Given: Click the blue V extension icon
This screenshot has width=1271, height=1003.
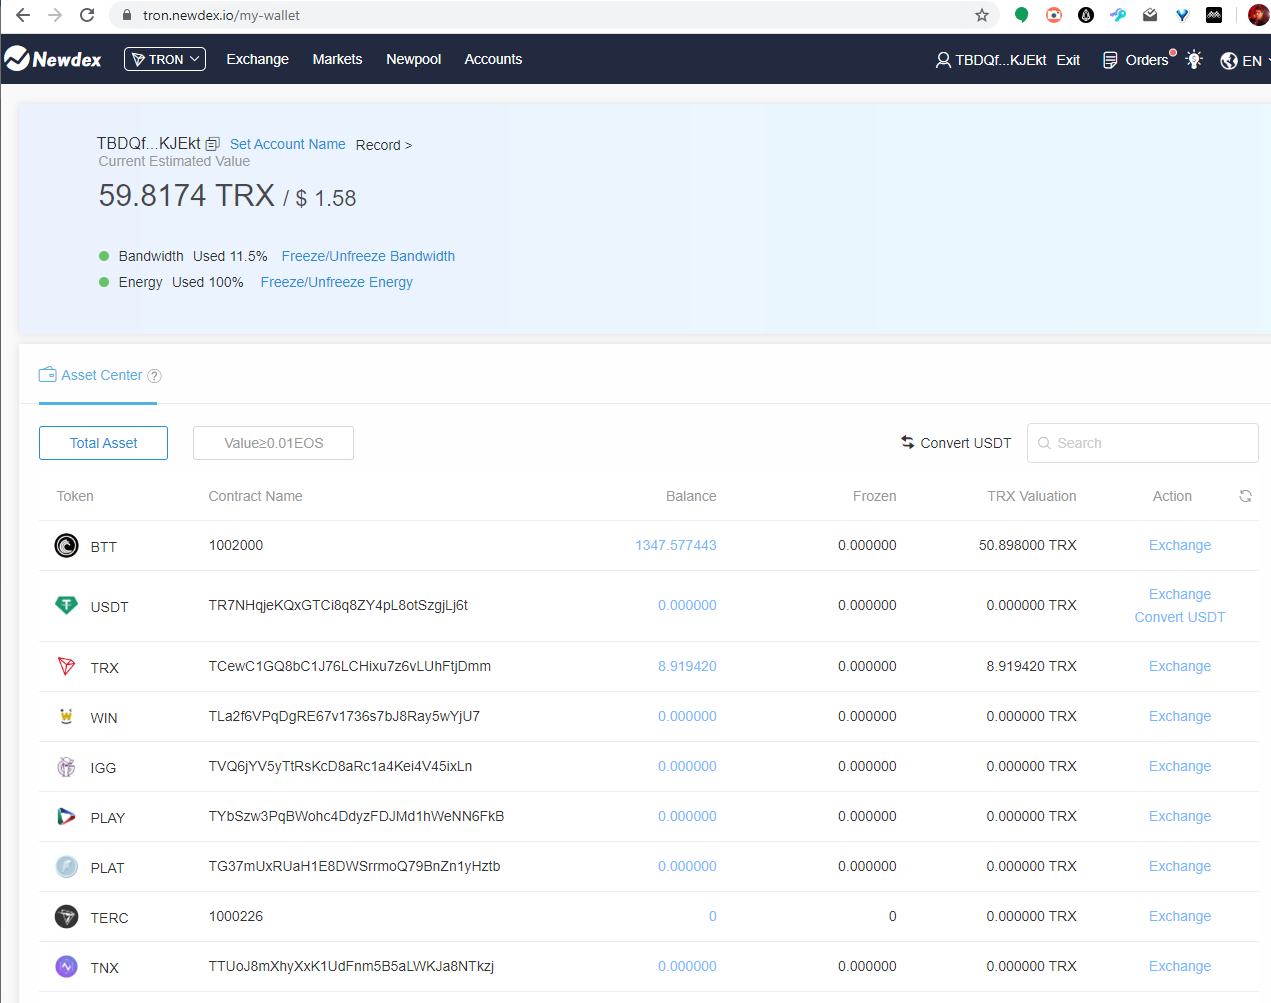Looking at the screenshot, I should click(x=1182, y=15).
